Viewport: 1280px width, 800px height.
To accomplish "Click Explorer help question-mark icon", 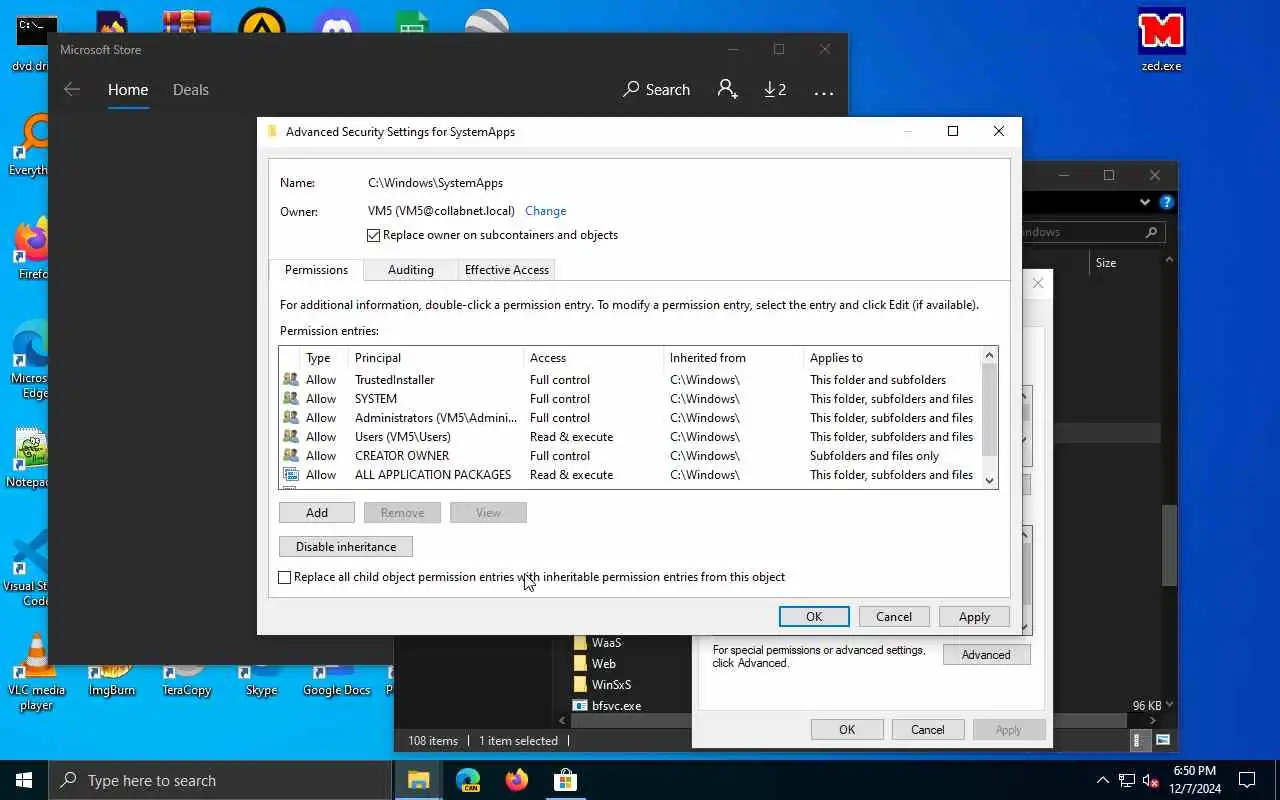I will click(1166, 202).
